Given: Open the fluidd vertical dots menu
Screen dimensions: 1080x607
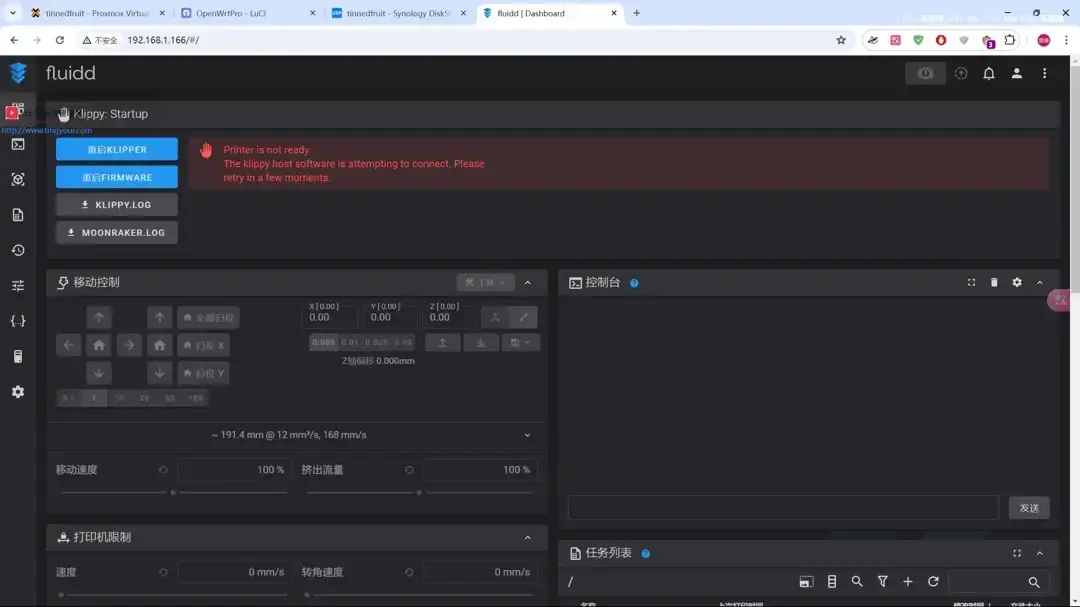Looking at the screenshot, I should (1044, 73).
